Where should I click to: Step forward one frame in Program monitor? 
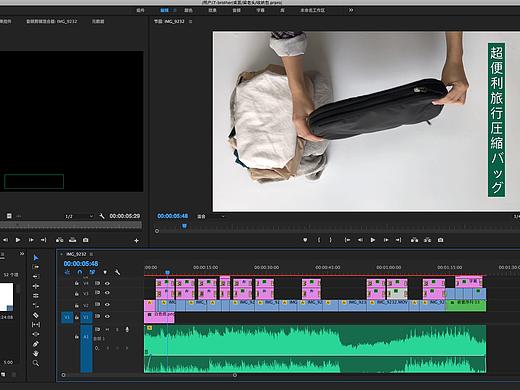tap(386, 240)
